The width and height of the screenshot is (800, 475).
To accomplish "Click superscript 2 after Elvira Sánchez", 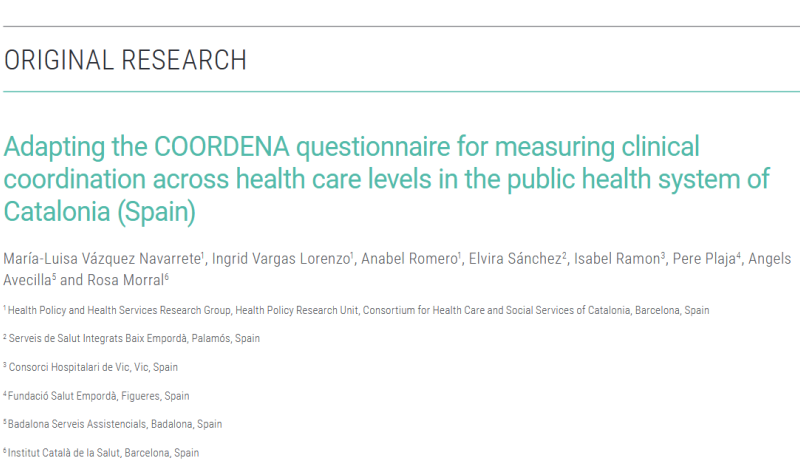I will pos(564,255).
